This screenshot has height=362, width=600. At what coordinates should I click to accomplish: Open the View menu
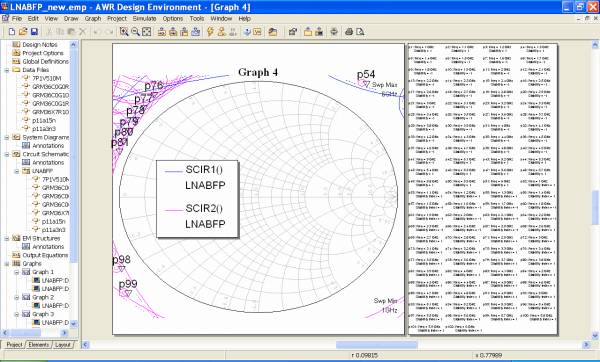[x=51, y=18]
